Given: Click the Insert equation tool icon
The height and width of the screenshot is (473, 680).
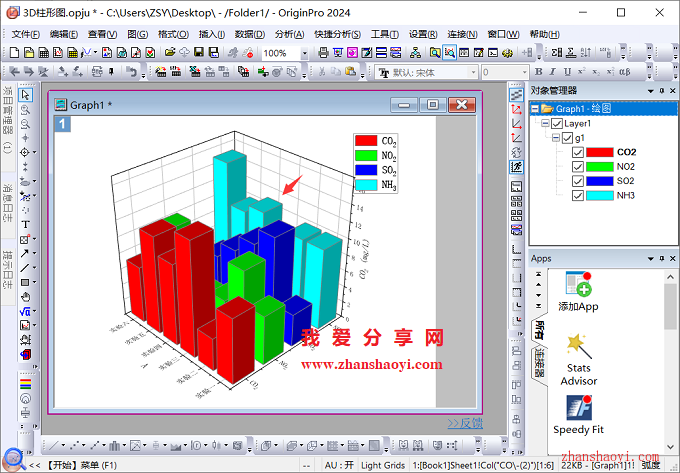Looking at the screenshot, I should 25,311.
